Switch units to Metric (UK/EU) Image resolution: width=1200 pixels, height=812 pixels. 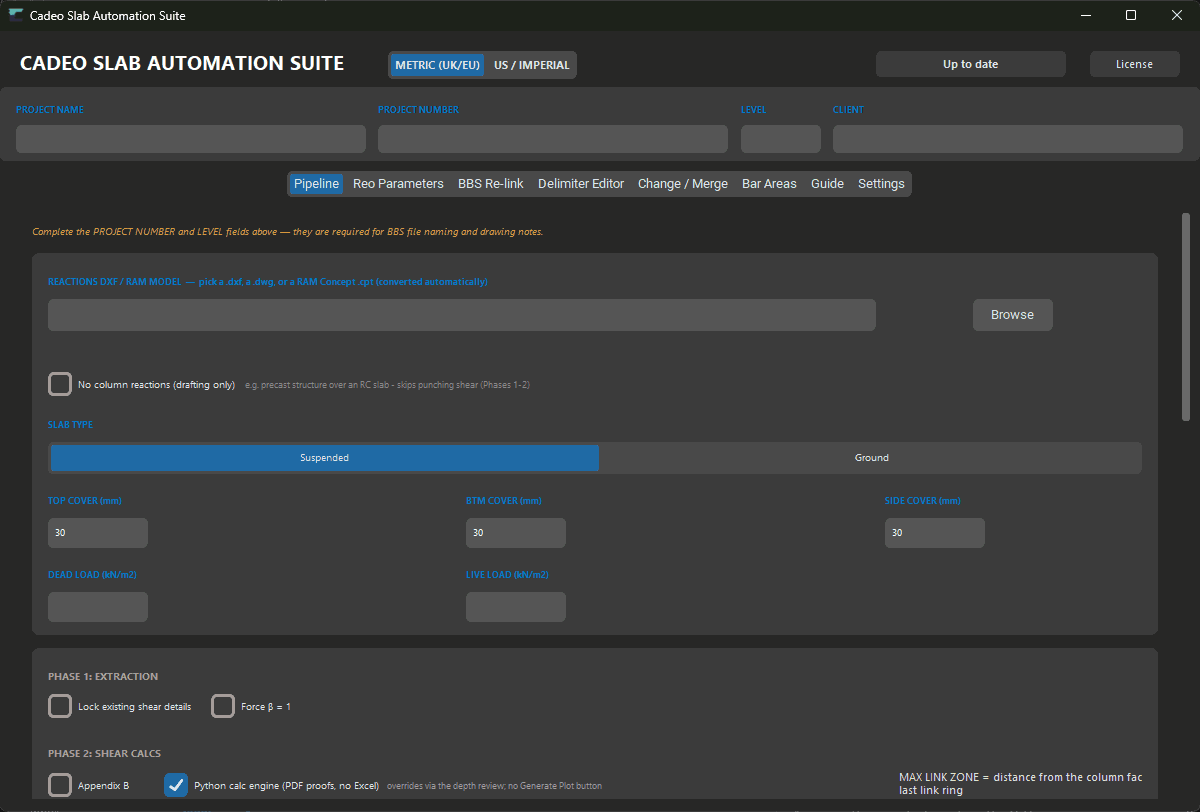click(x=438, y=65)
